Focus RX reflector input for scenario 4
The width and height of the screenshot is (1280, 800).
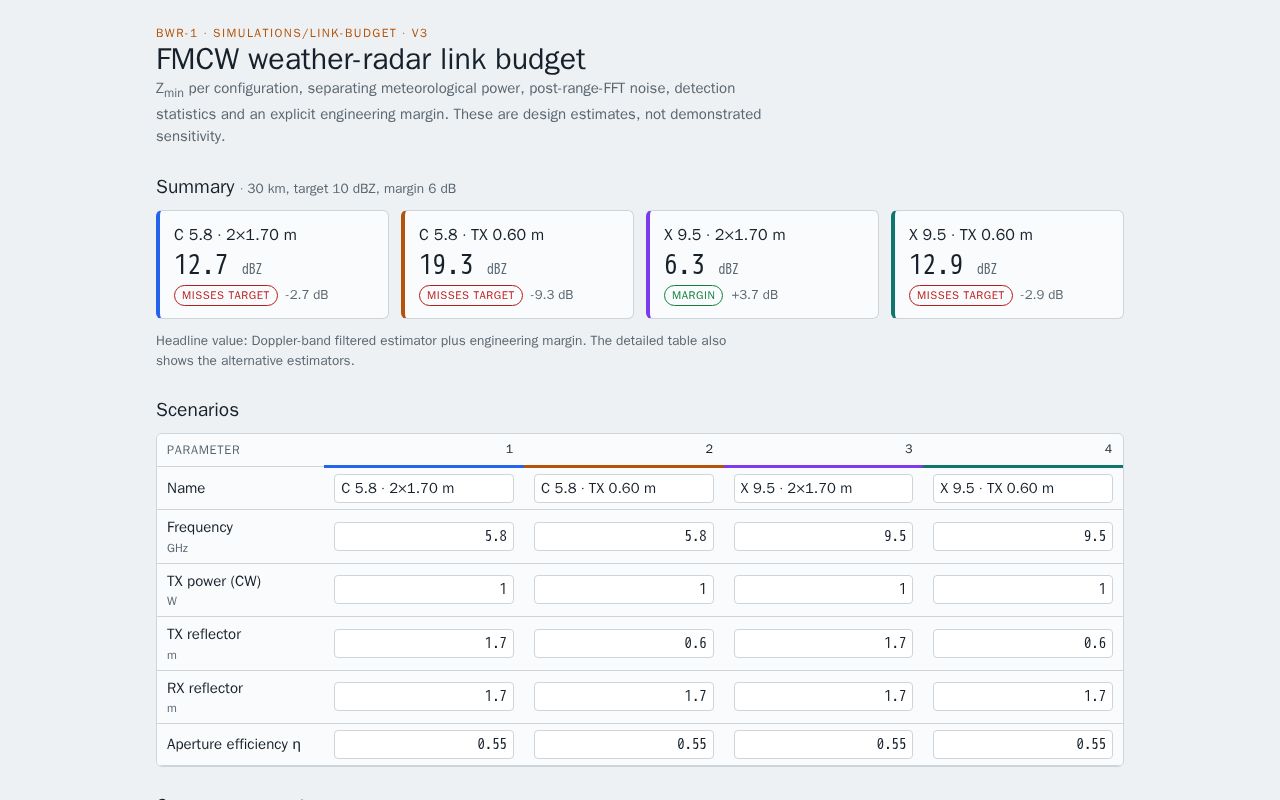click(x=1023, y=696)
